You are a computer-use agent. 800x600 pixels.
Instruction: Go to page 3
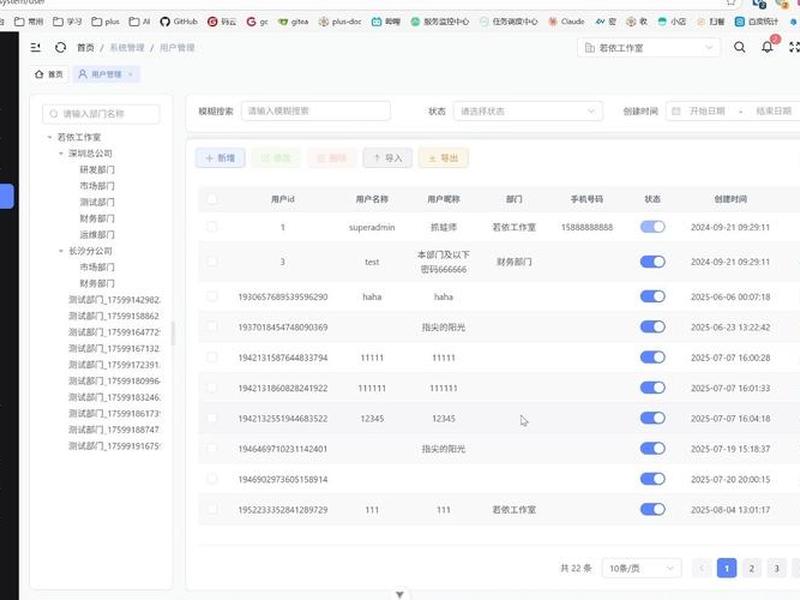tap(777, 568)
